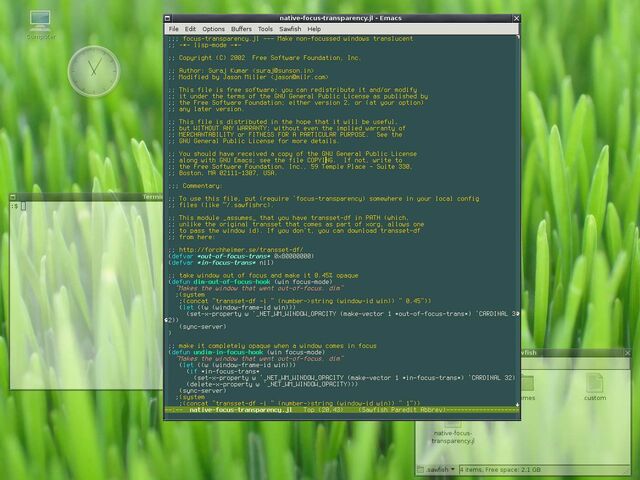Click the defvar *in-focus-trans* line
This screenshot has height=480, width=640.
point(221,262)
